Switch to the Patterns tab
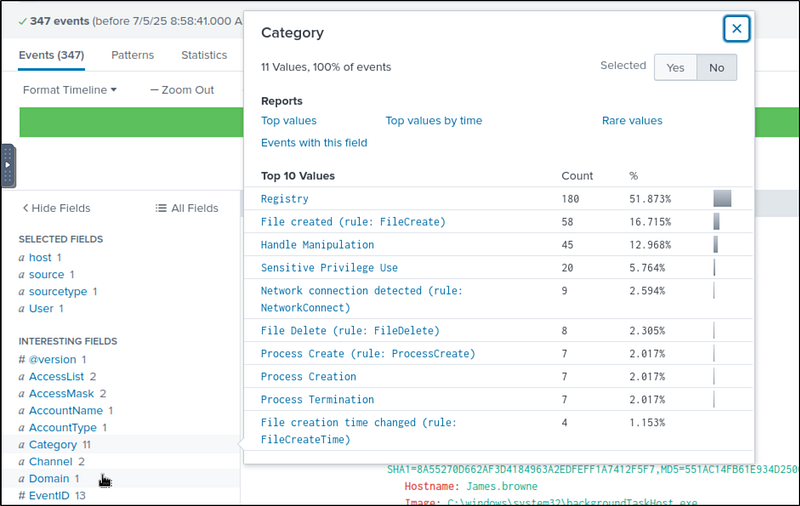 tap(132, 55)
